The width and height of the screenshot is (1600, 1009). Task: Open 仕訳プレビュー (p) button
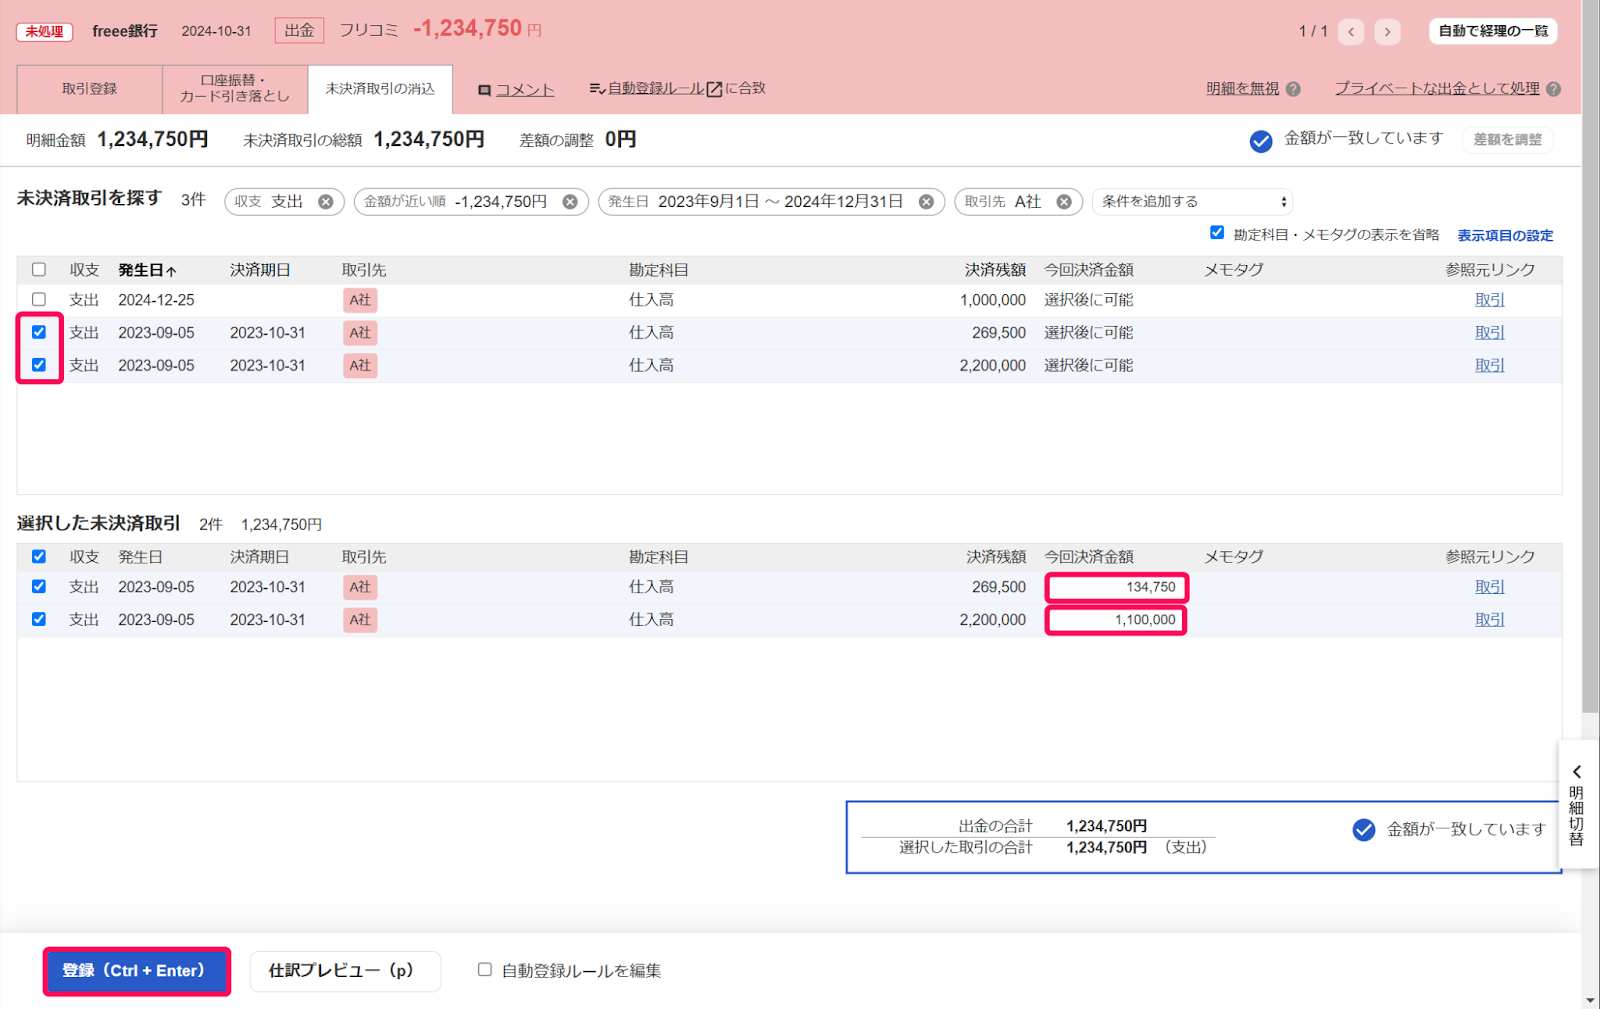[x=345, y=971]
